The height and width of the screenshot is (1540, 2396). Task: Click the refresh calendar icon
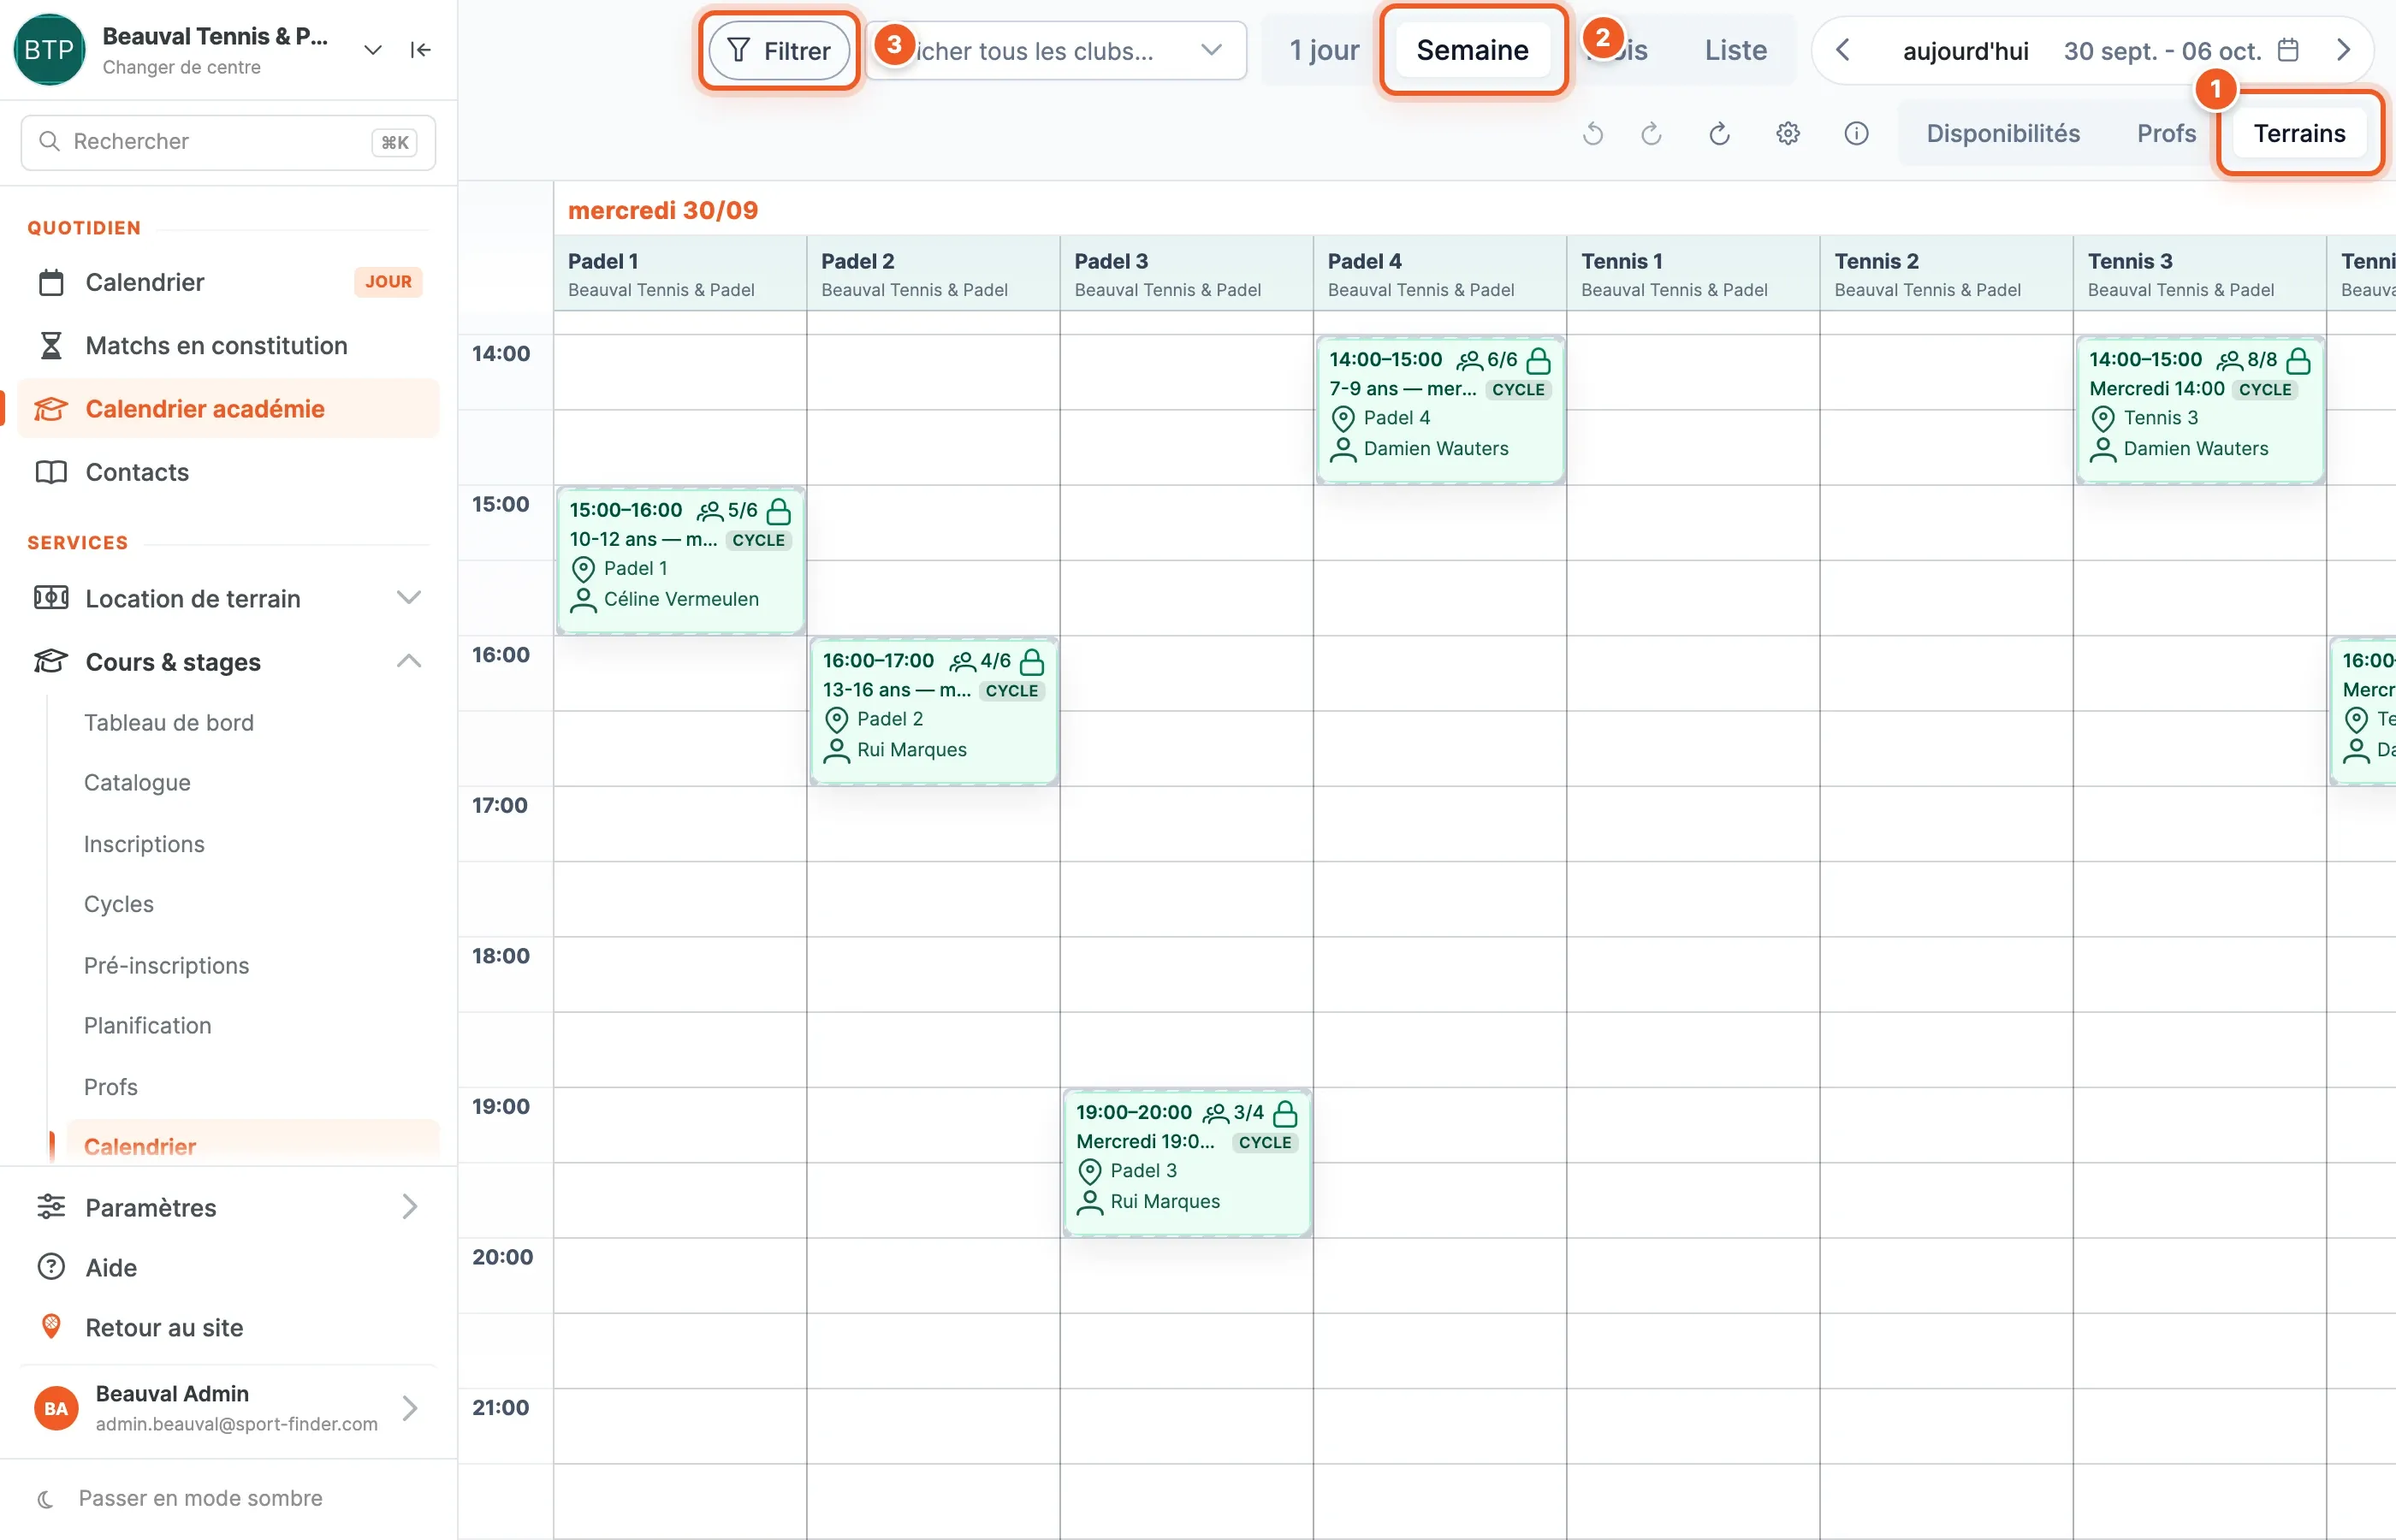(1719, 133)
